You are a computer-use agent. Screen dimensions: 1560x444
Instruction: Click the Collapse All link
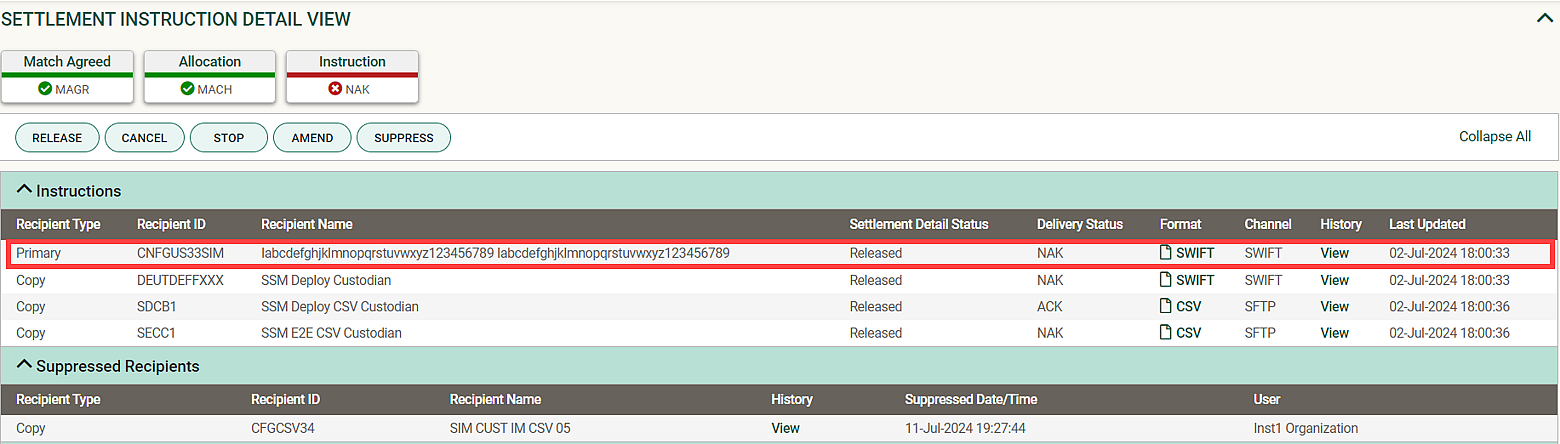point(1494,136)
